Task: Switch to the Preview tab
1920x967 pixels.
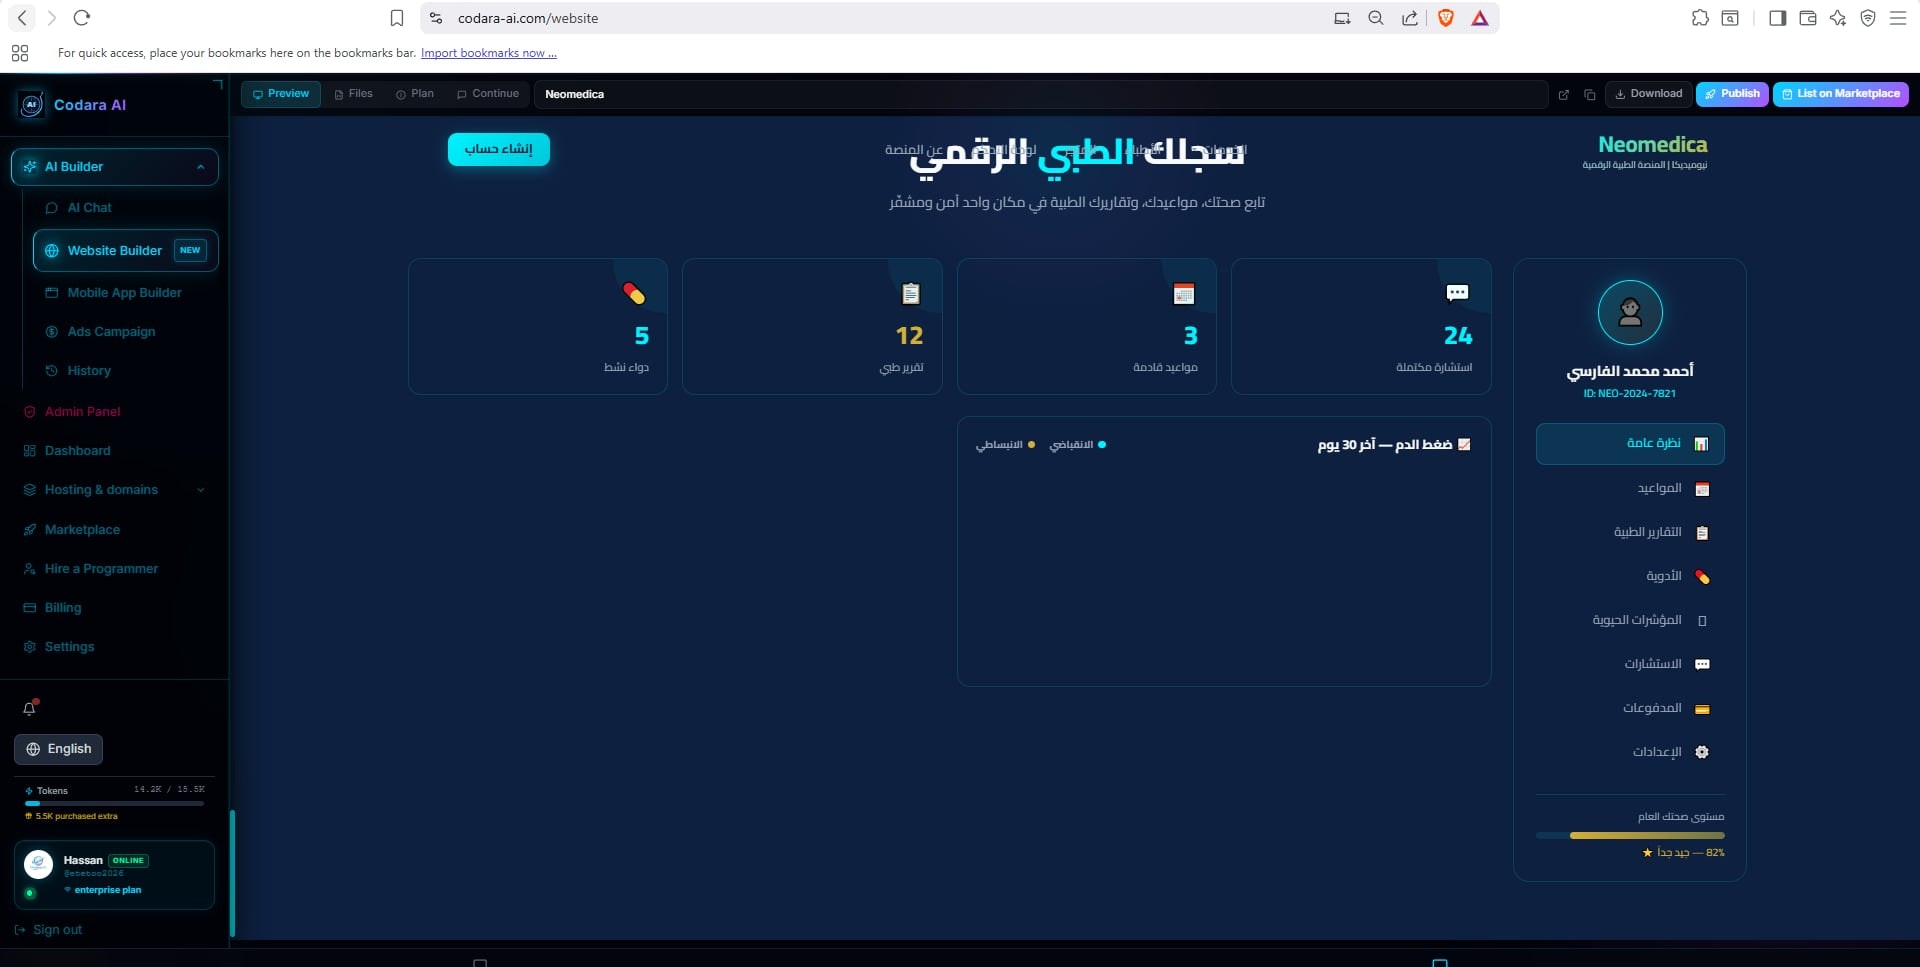Action: [x=281, y=94]
